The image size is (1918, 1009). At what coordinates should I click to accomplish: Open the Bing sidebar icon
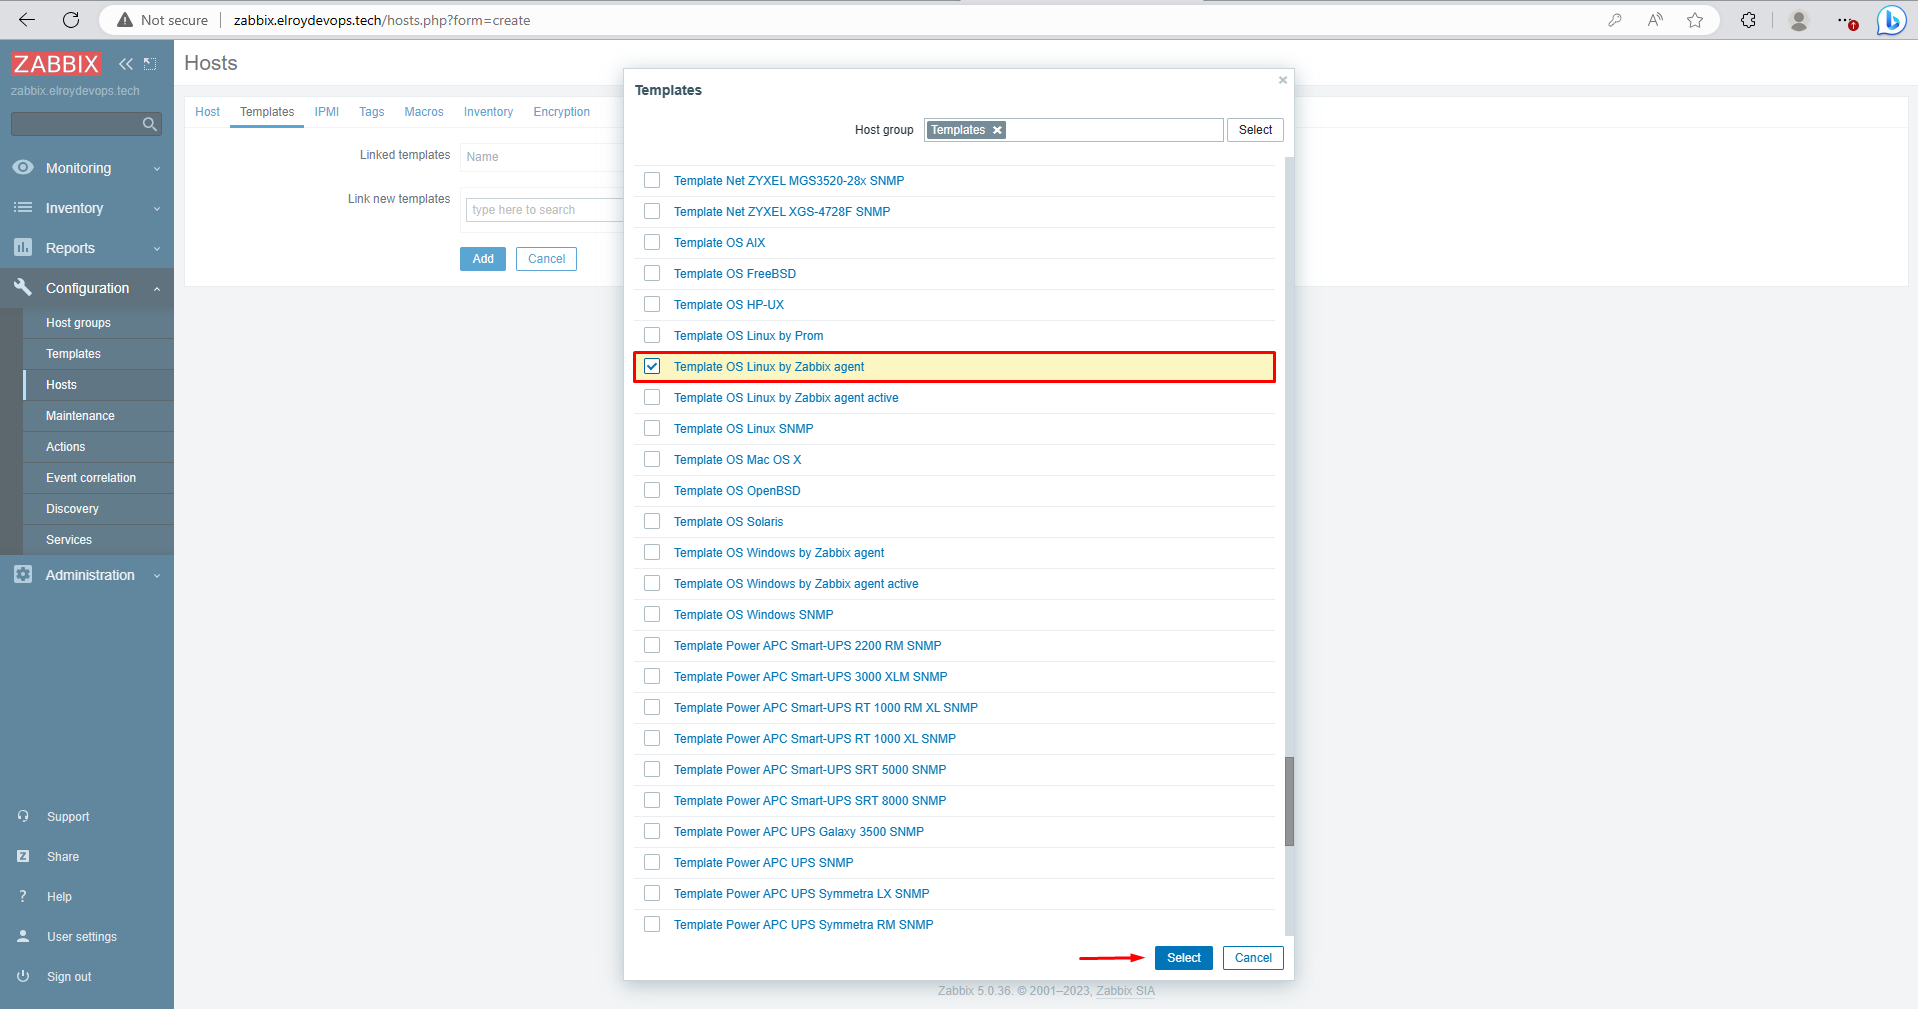click(x=1891, y=20)
